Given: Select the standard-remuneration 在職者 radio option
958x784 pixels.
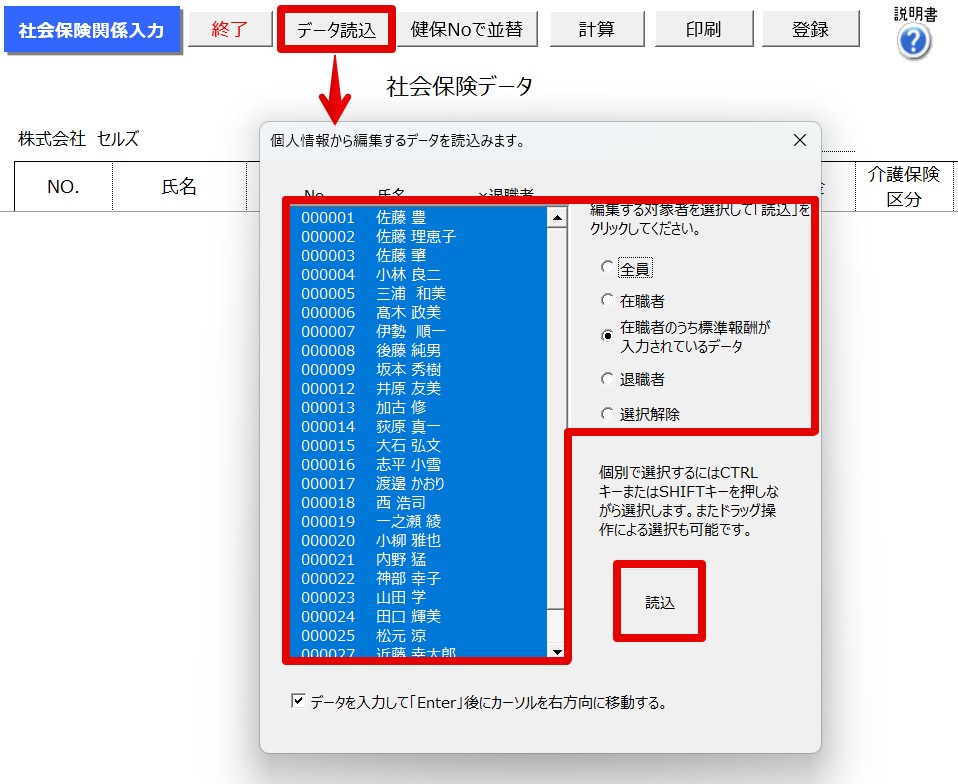Looking at the screenshot, I should [607, 335].
